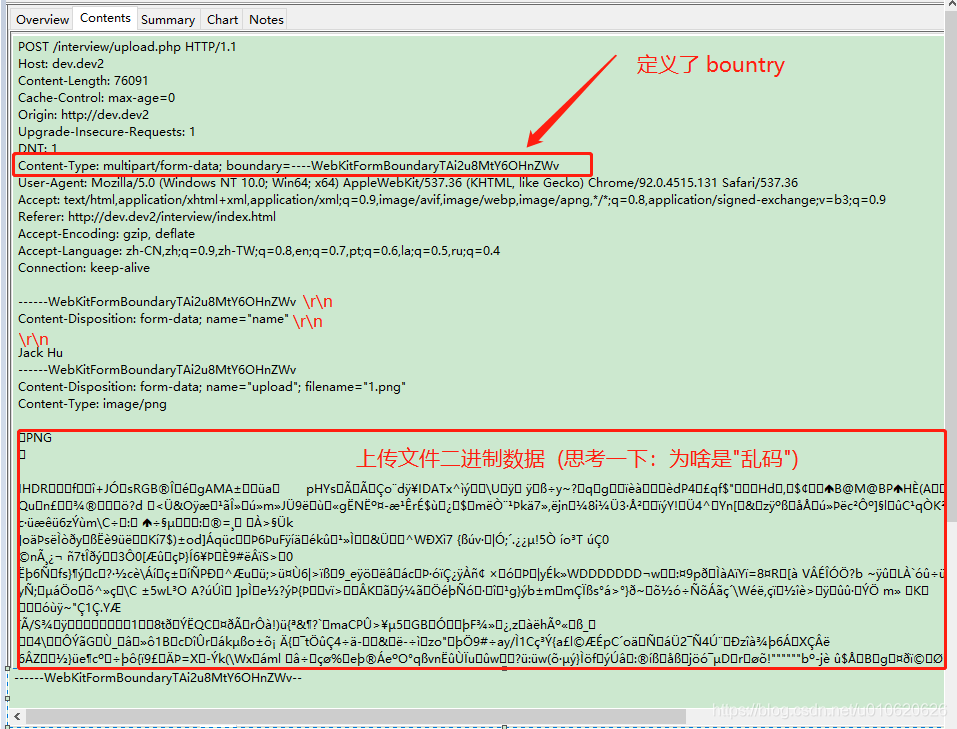This screenshot has width=957, height=729.
Task: Click the 'Origin: http://dev.dev2' line
Action: (84, 115)
